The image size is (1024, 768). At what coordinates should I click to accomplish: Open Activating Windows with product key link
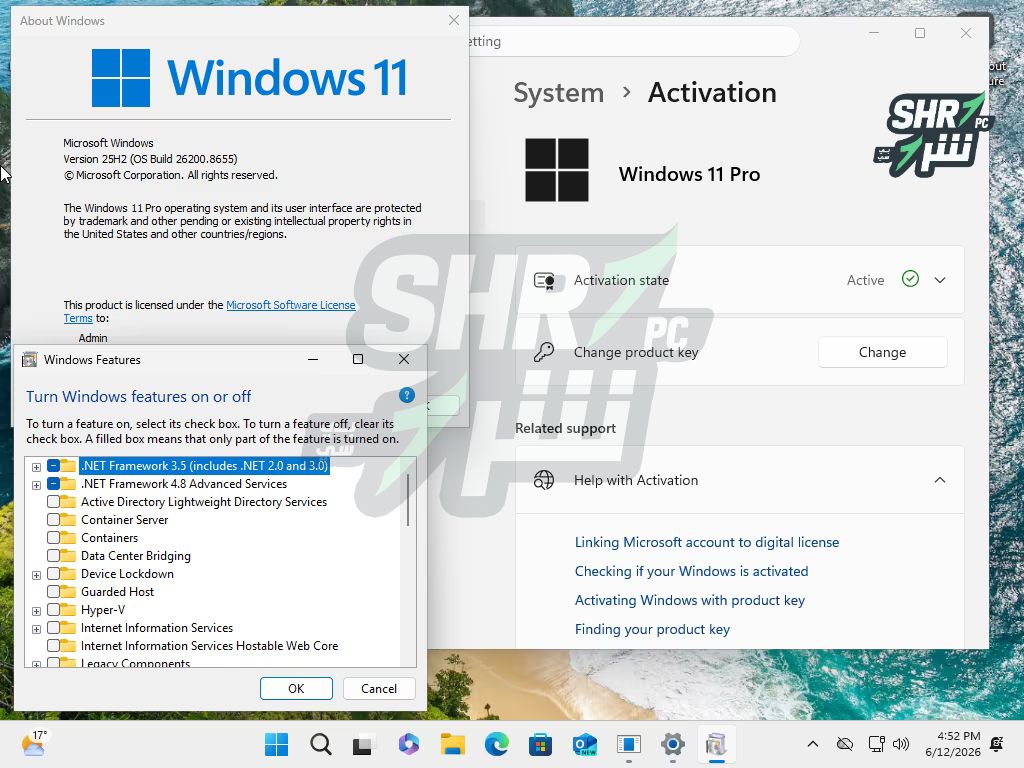point(690,600)
